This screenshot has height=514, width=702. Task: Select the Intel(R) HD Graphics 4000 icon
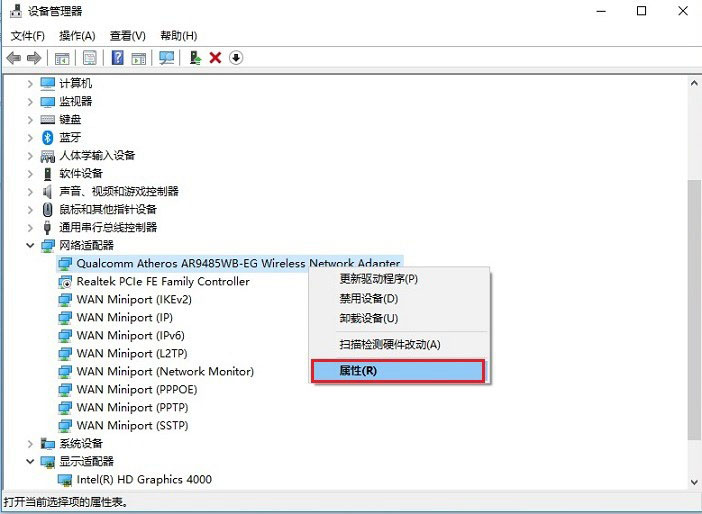[x=65, y=480]
